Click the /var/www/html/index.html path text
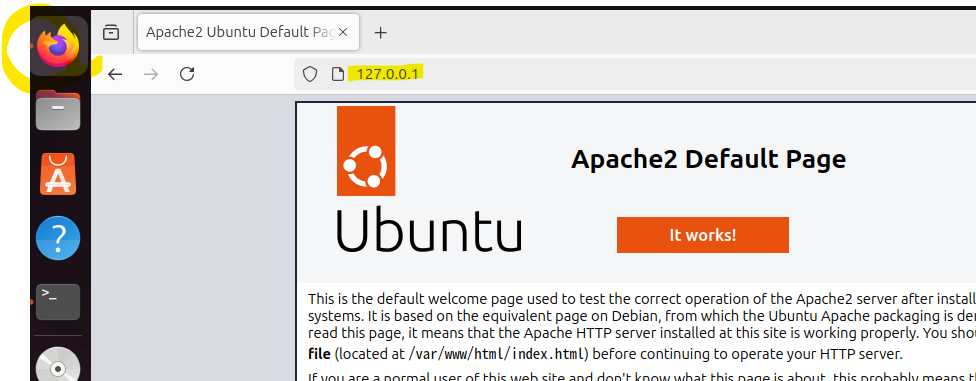Screen dimensions: 976x381 [497, 355]
